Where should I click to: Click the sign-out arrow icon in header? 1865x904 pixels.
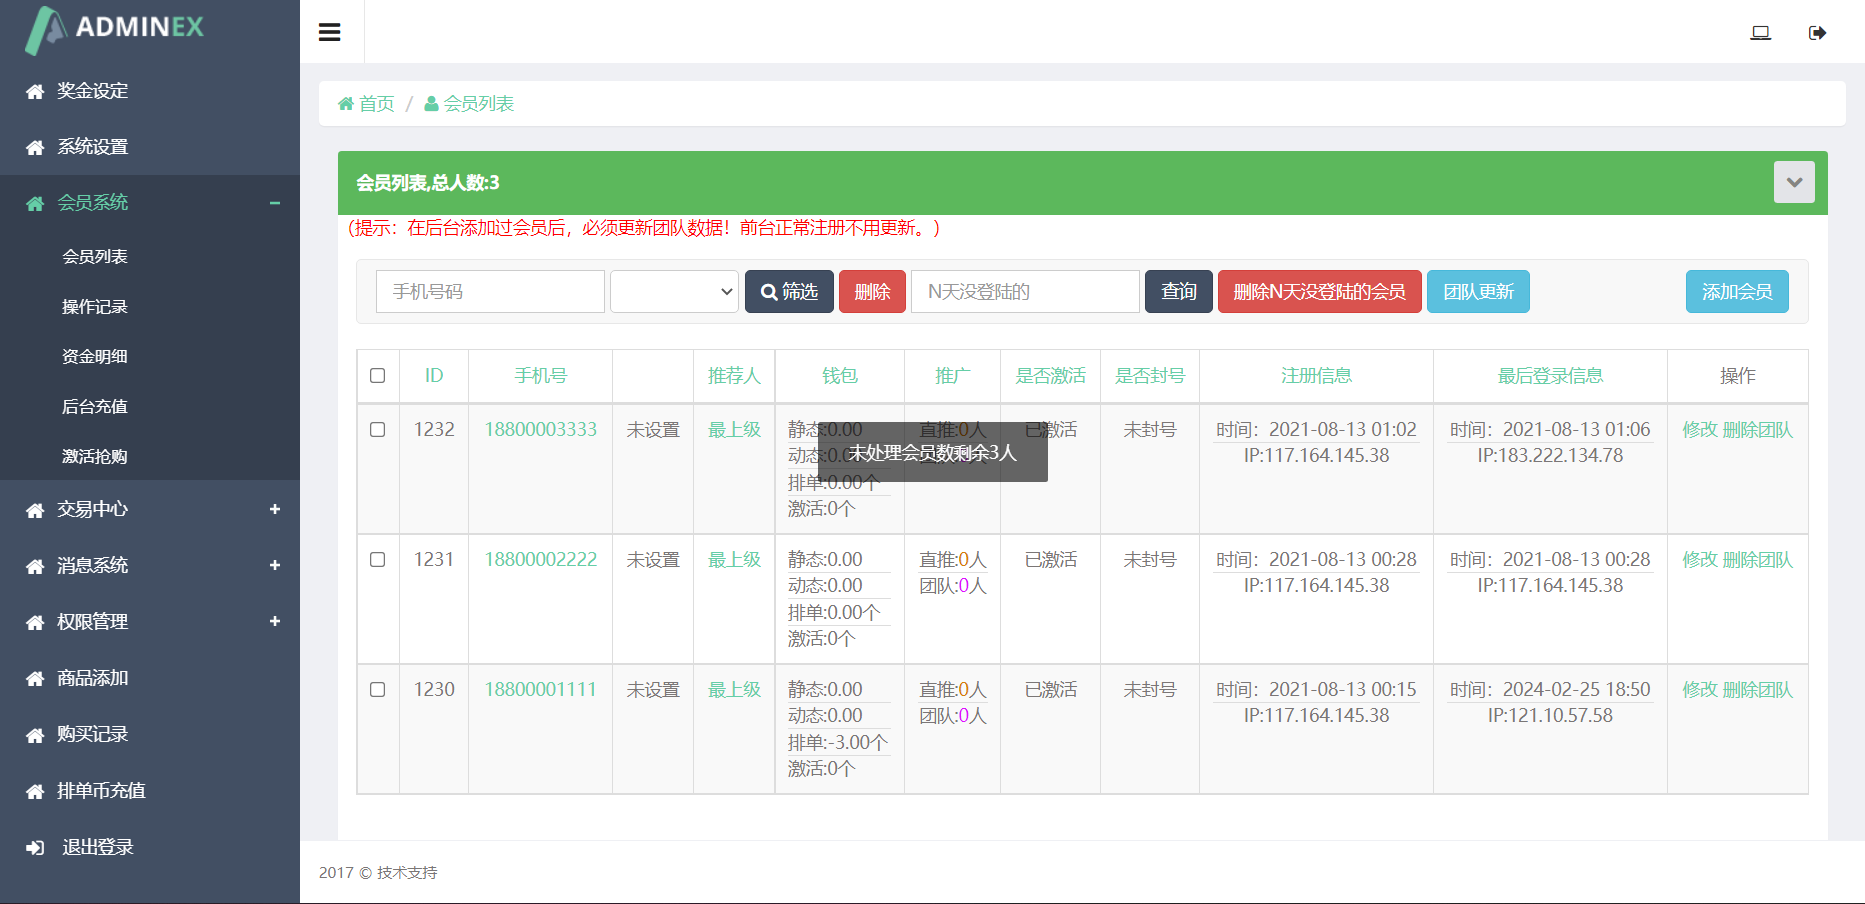coord(1818,33)
